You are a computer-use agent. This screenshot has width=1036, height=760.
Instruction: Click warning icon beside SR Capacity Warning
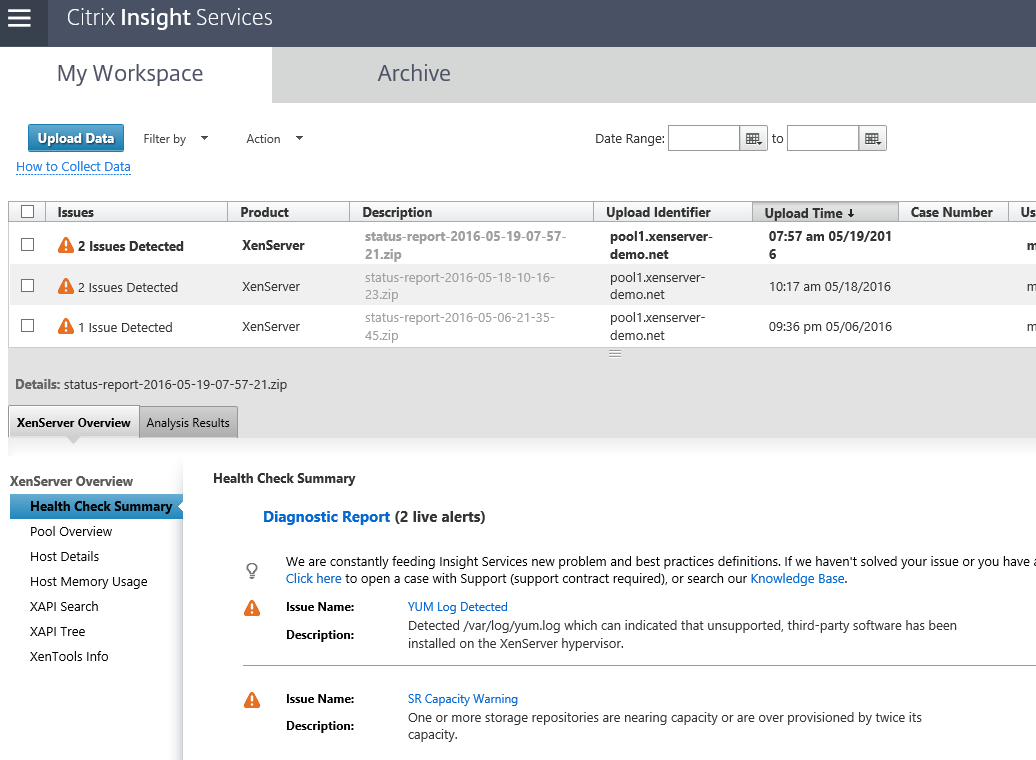pyautogui.click(x=252, y=700)
